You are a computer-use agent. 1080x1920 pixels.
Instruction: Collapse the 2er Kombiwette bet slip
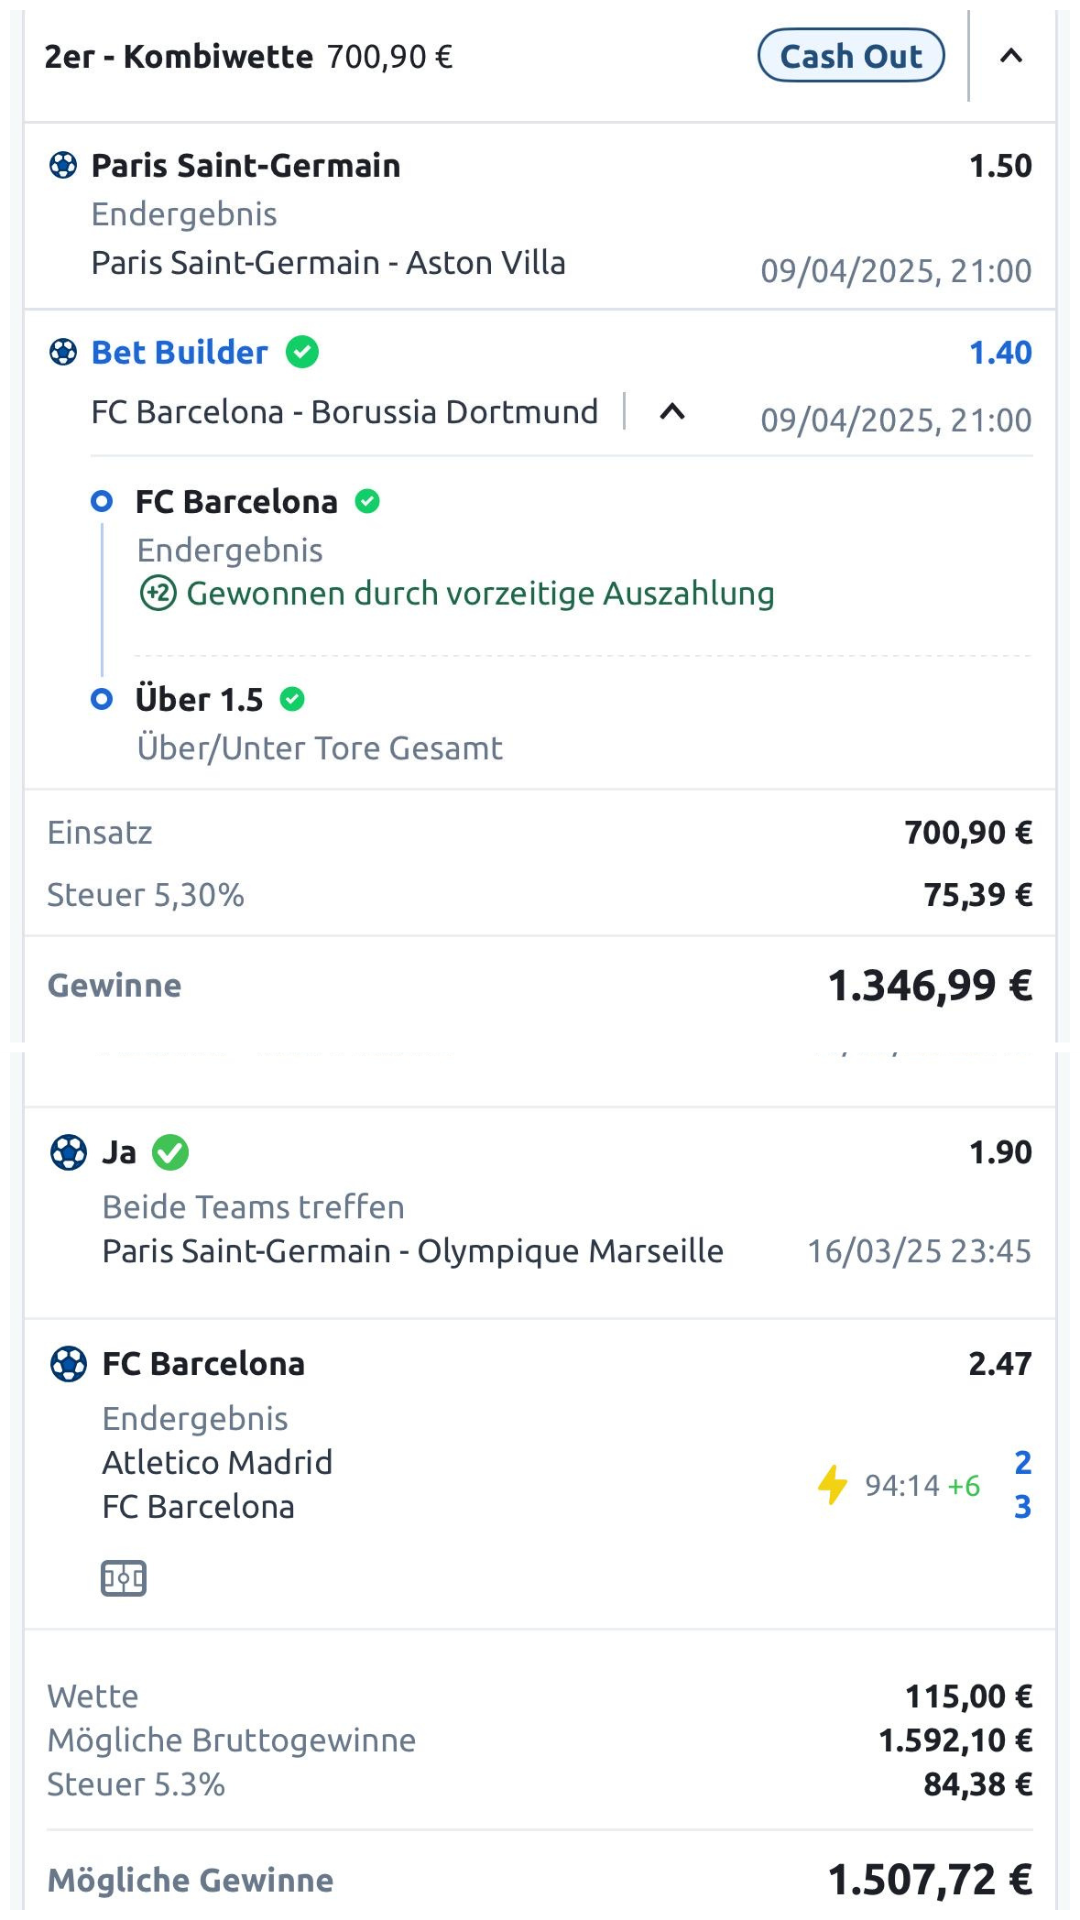pos(1011,56)
